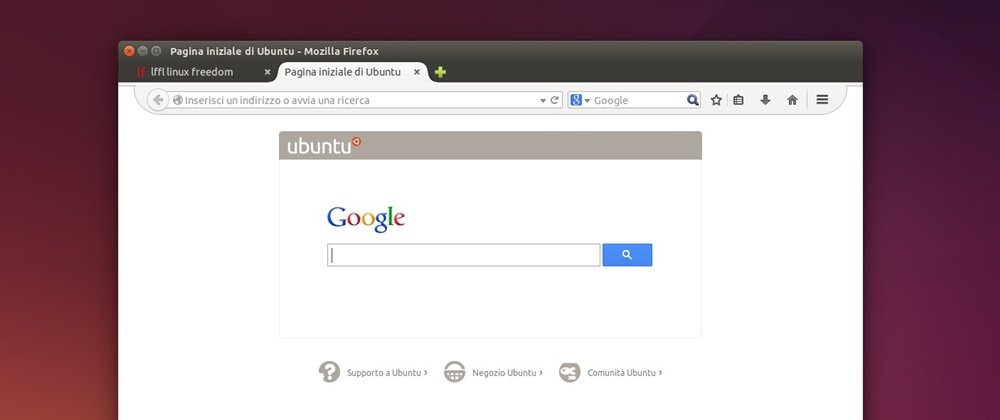
Task: Go to home page icon
Action: pyautogui.click(x=792, y=100)
